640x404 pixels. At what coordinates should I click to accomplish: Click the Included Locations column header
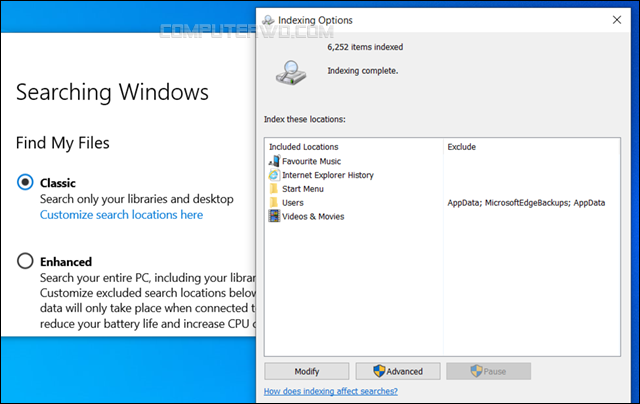(304, 147)
